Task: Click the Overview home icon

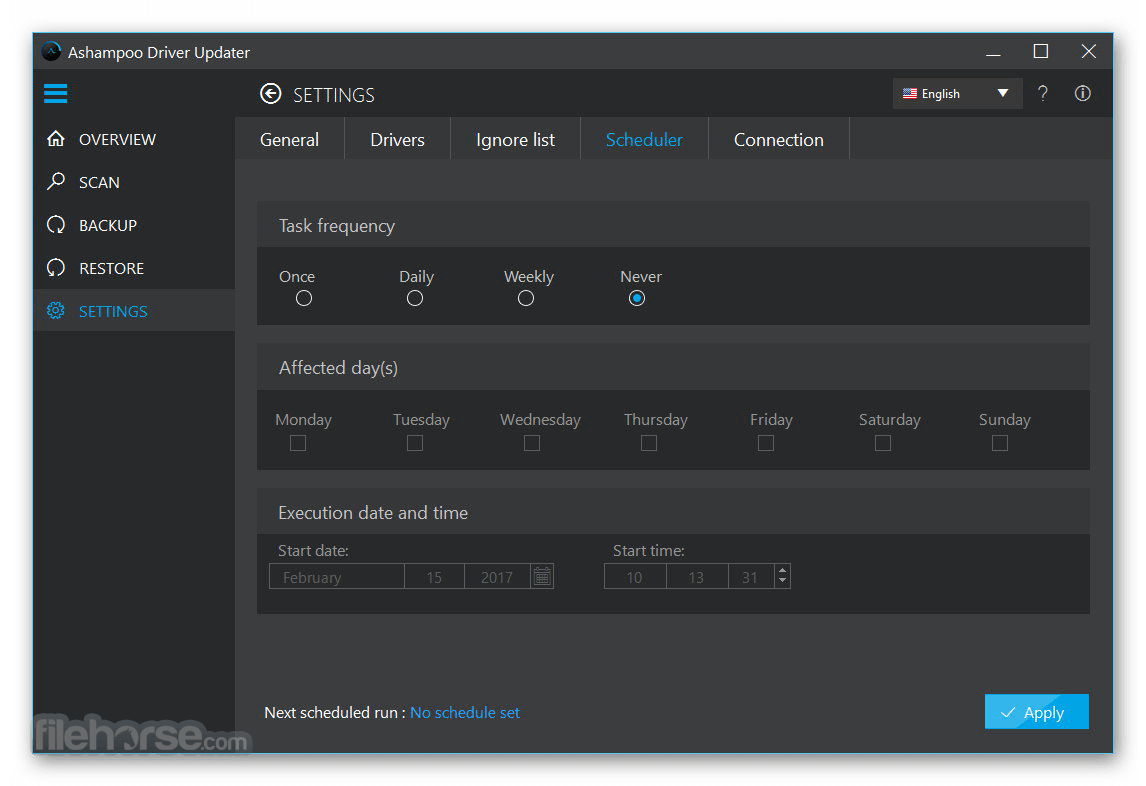Action: coord(56,139)
